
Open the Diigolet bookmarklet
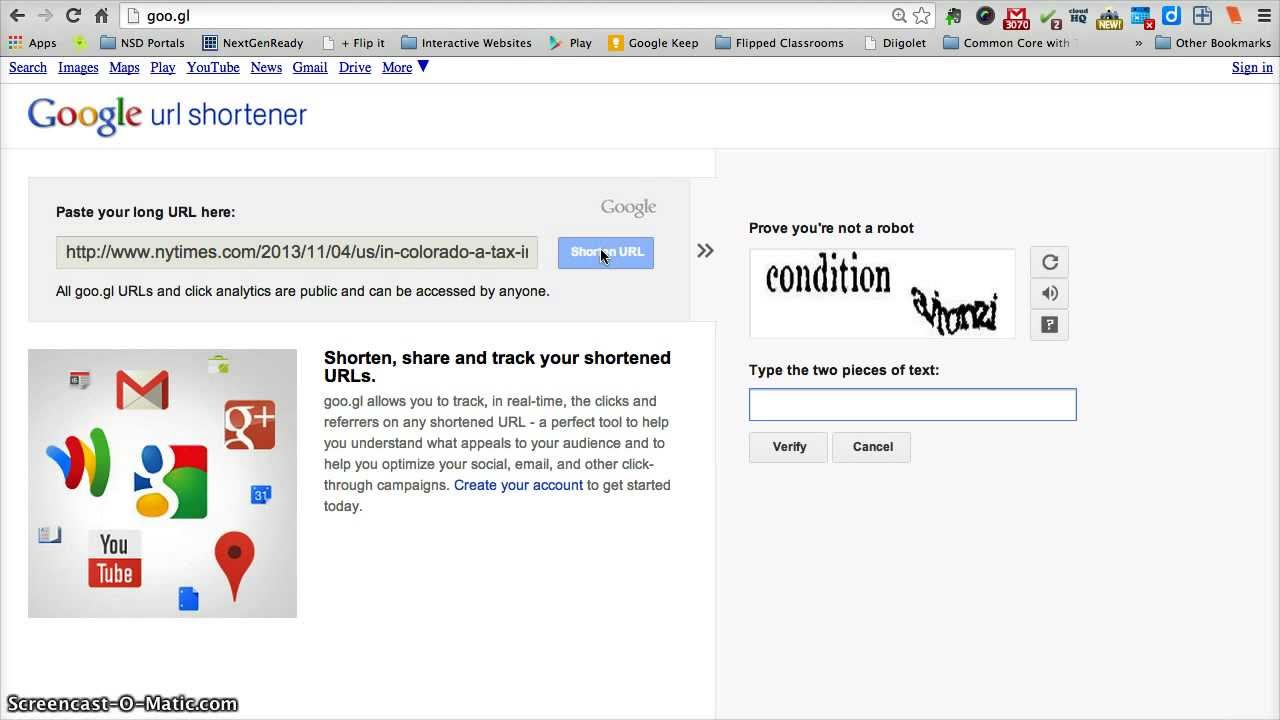point(895,43)
